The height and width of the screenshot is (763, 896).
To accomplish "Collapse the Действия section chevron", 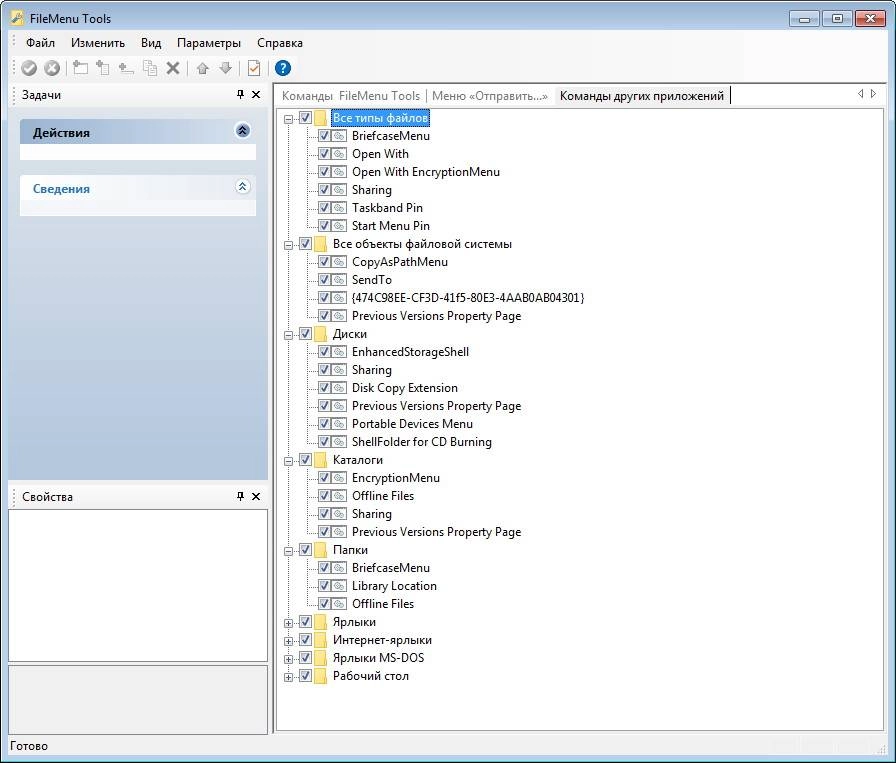I will [242, 131].
